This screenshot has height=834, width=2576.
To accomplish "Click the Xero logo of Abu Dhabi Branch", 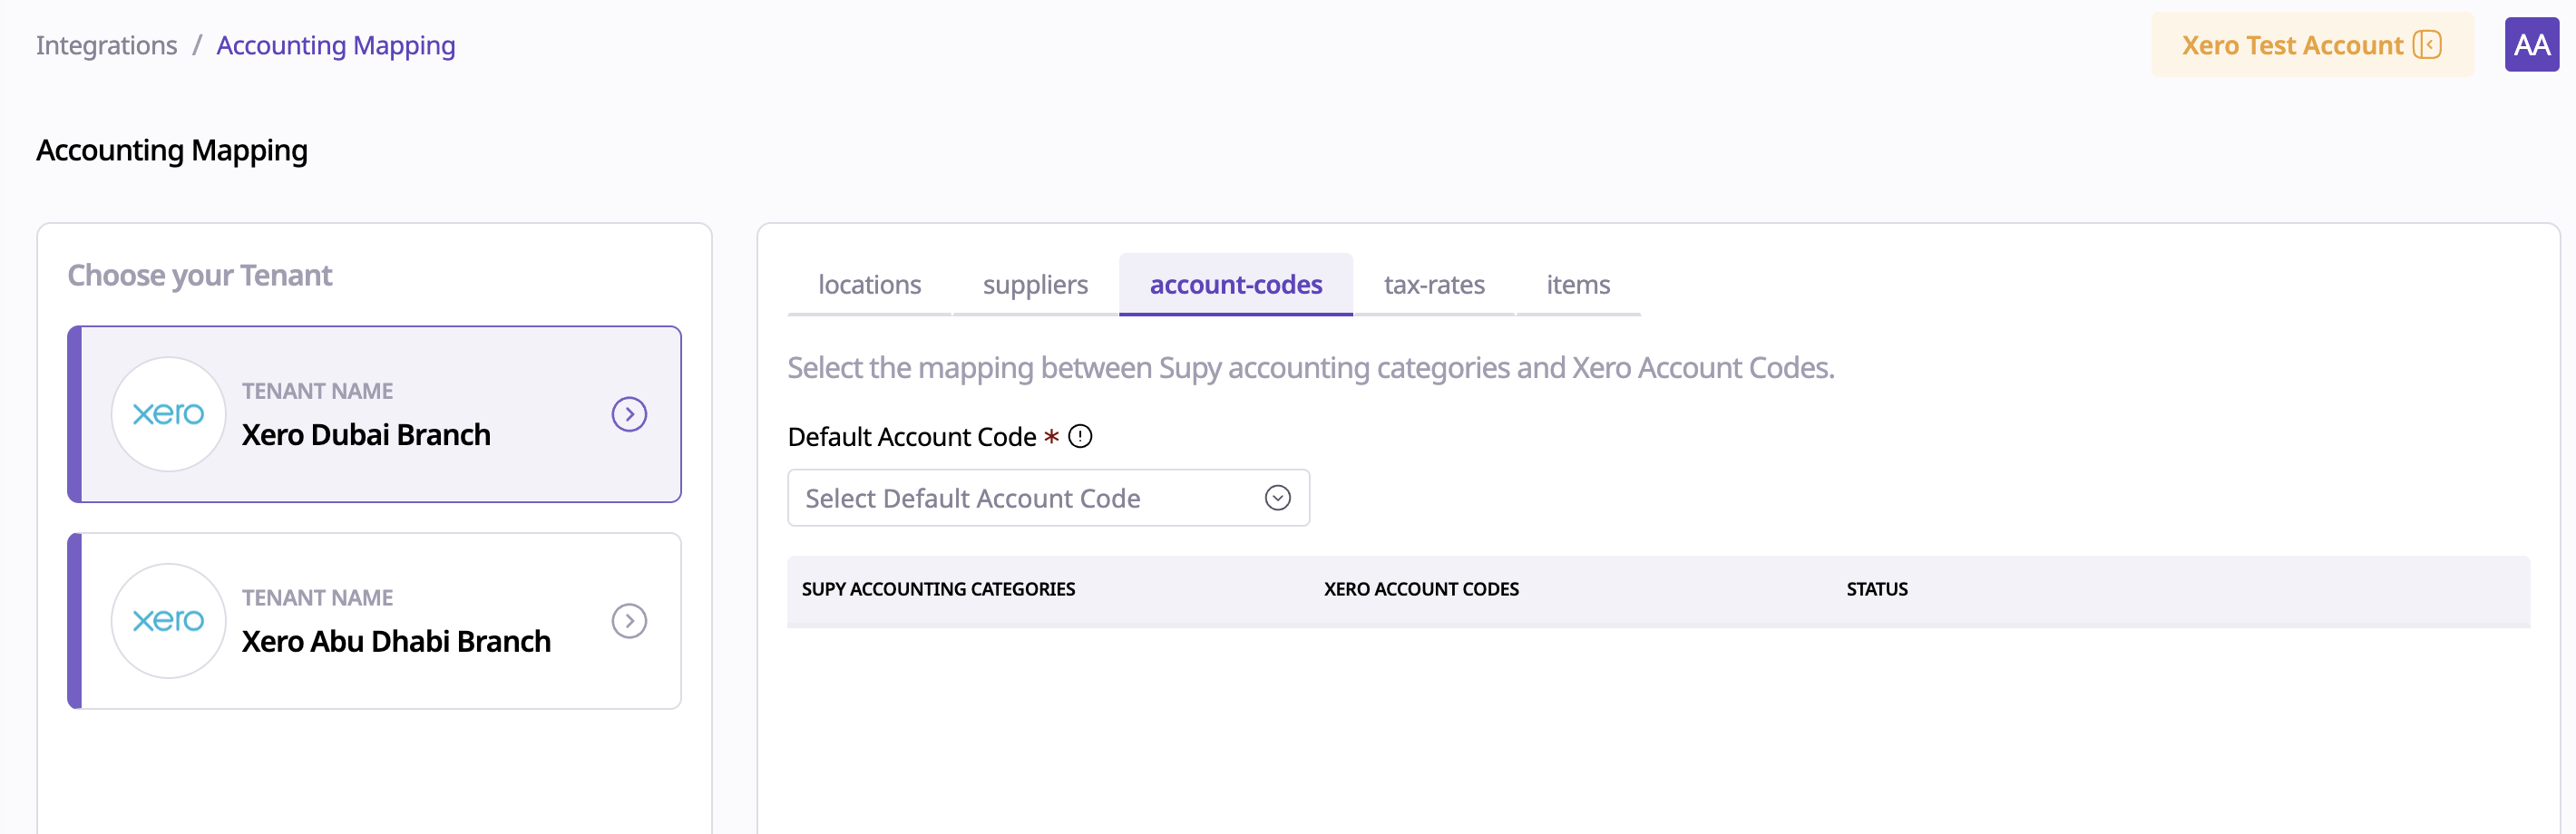I will coord(168,621).
